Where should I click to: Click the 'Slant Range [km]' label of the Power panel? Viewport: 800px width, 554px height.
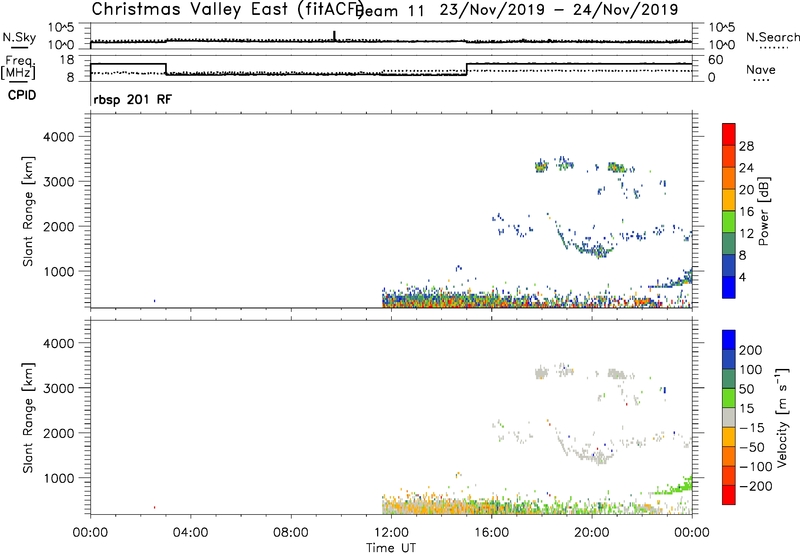pos(29,211)
